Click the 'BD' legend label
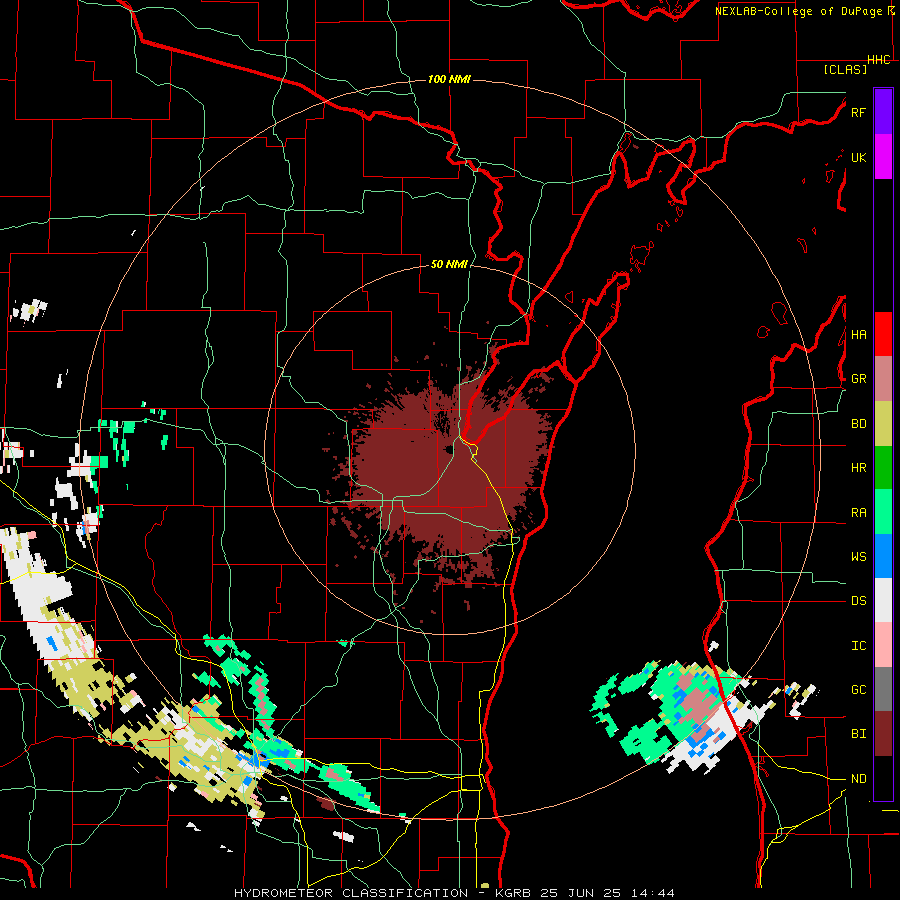This screenshot has height=900, width=900. coord(858,424)
